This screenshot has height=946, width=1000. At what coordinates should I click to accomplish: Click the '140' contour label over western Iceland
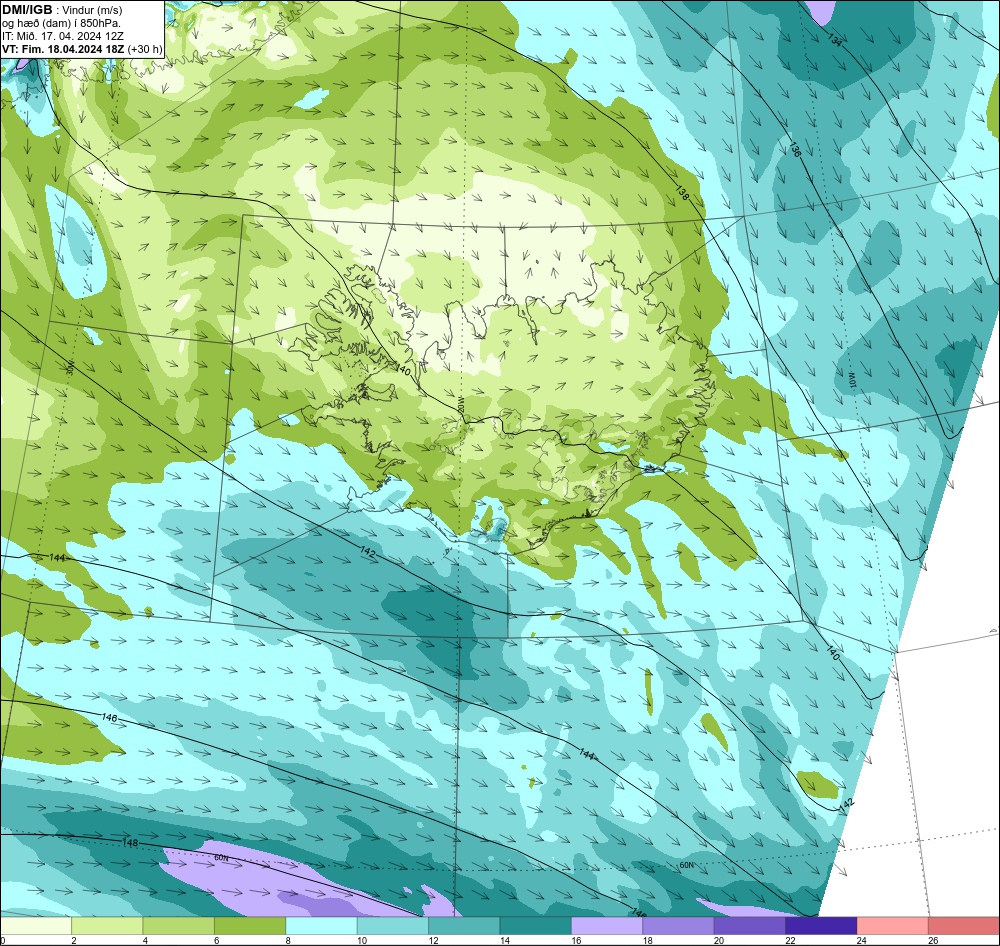tap(403, 369)
